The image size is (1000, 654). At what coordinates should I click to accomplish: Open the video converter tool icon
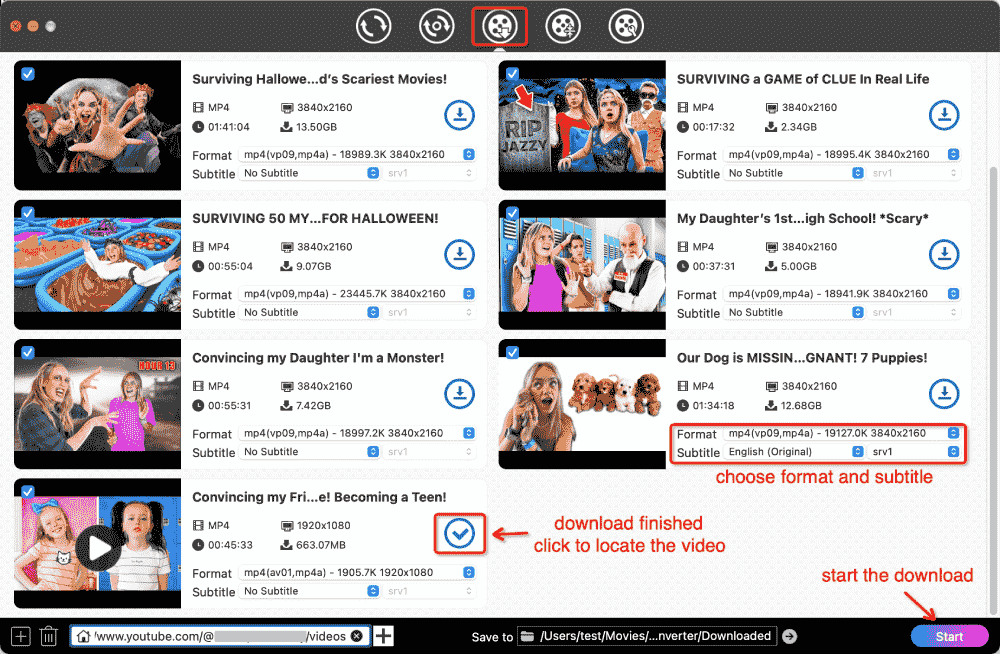click(373, 26)
